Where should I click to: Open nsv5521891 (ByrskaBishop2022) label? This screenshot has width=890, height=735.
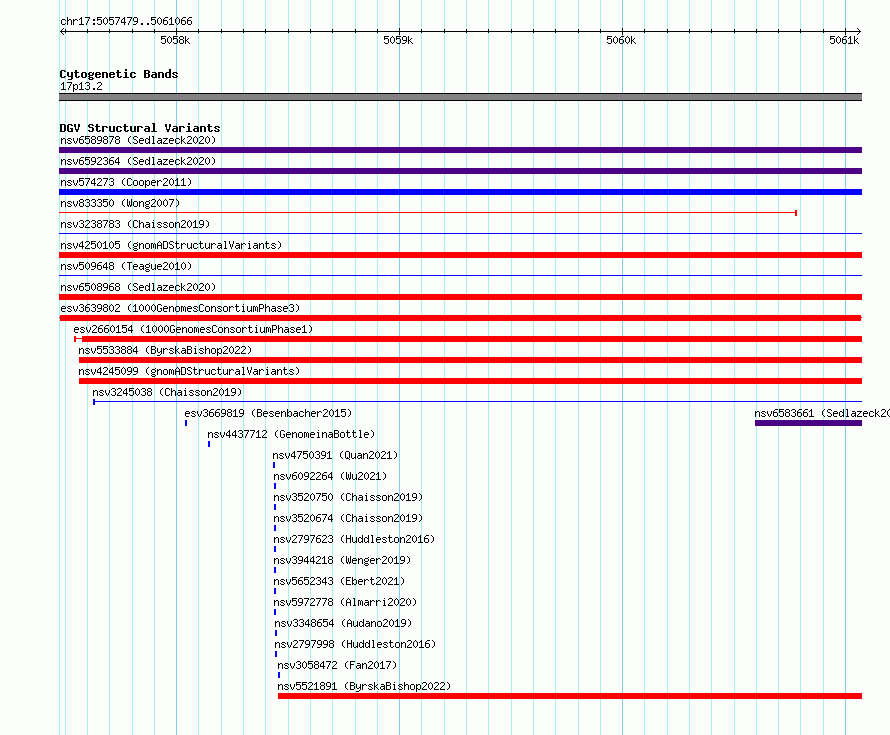tap(364, 686)
